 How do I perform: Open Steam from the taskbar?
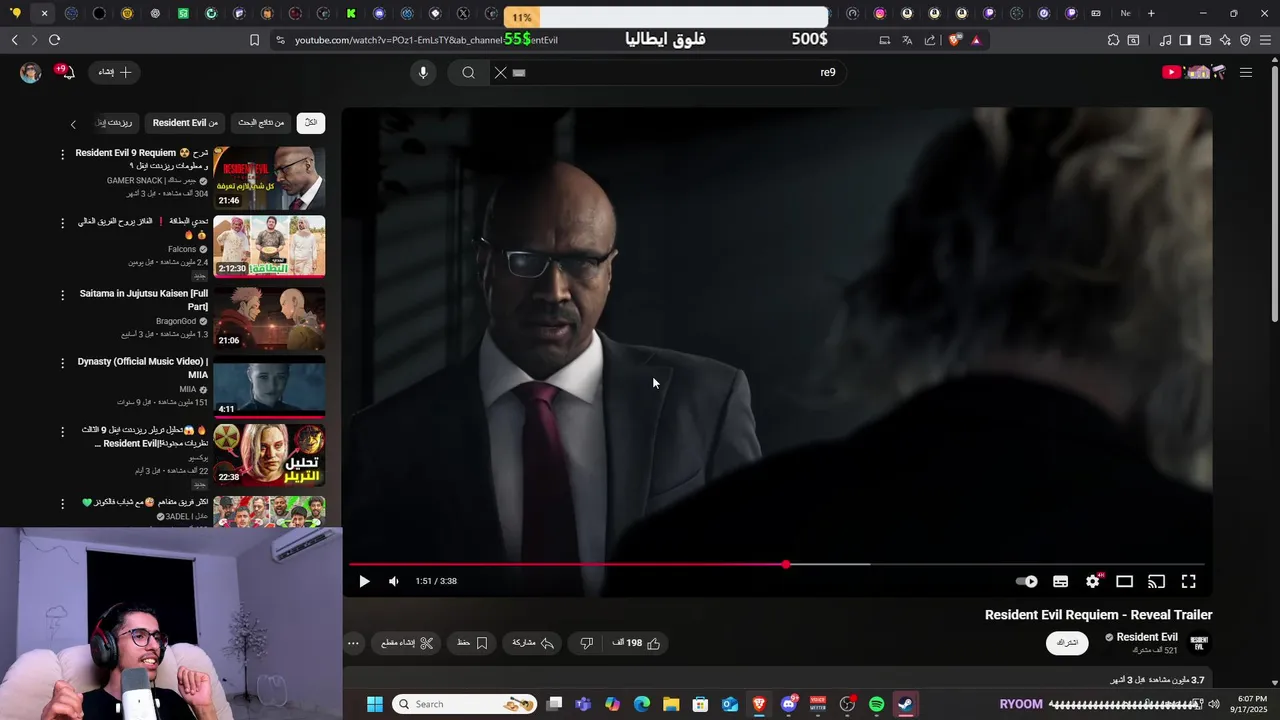coord(905,704)
